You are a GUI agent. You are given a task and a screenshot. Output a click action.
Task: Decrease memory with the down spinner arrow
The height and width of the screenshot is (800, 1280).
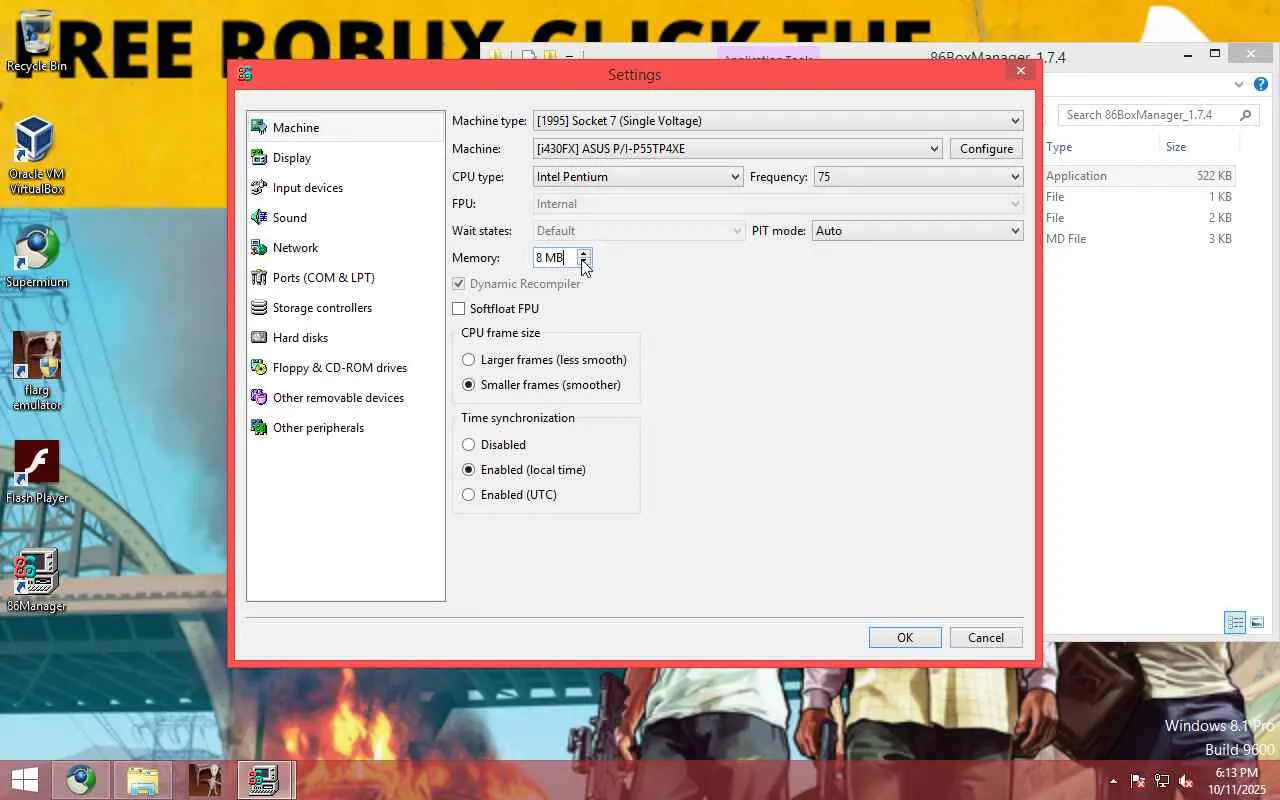(x=584, y=263)
